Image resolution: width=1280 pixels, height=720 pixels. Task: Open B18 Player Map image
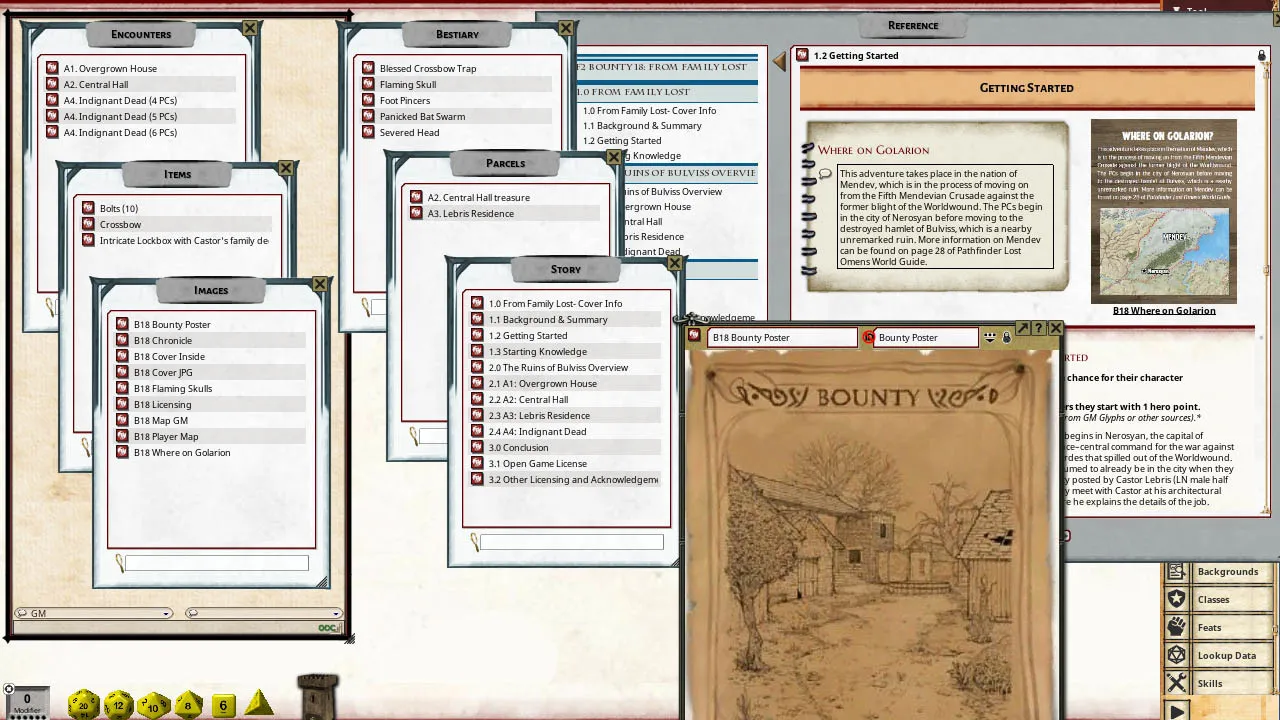pos(166,437)
